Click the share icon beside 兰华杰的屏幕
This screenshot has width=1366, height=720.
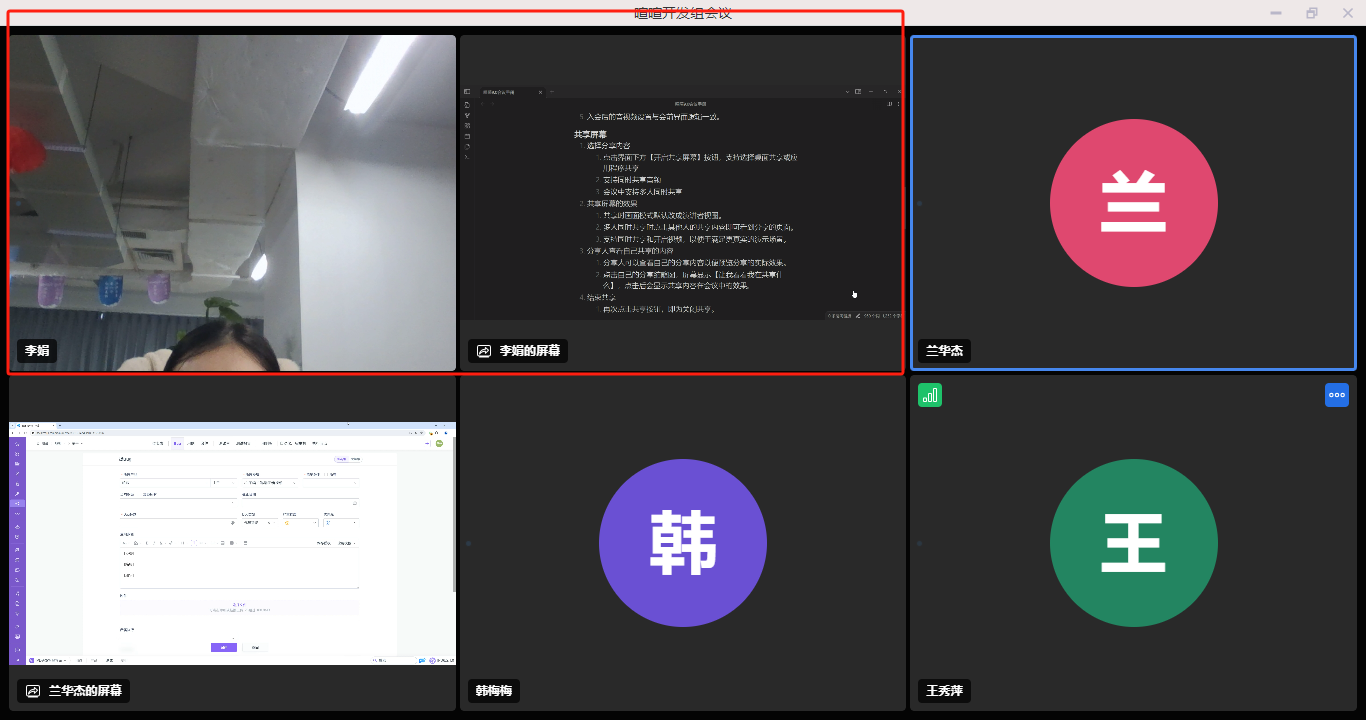[33, 691]
